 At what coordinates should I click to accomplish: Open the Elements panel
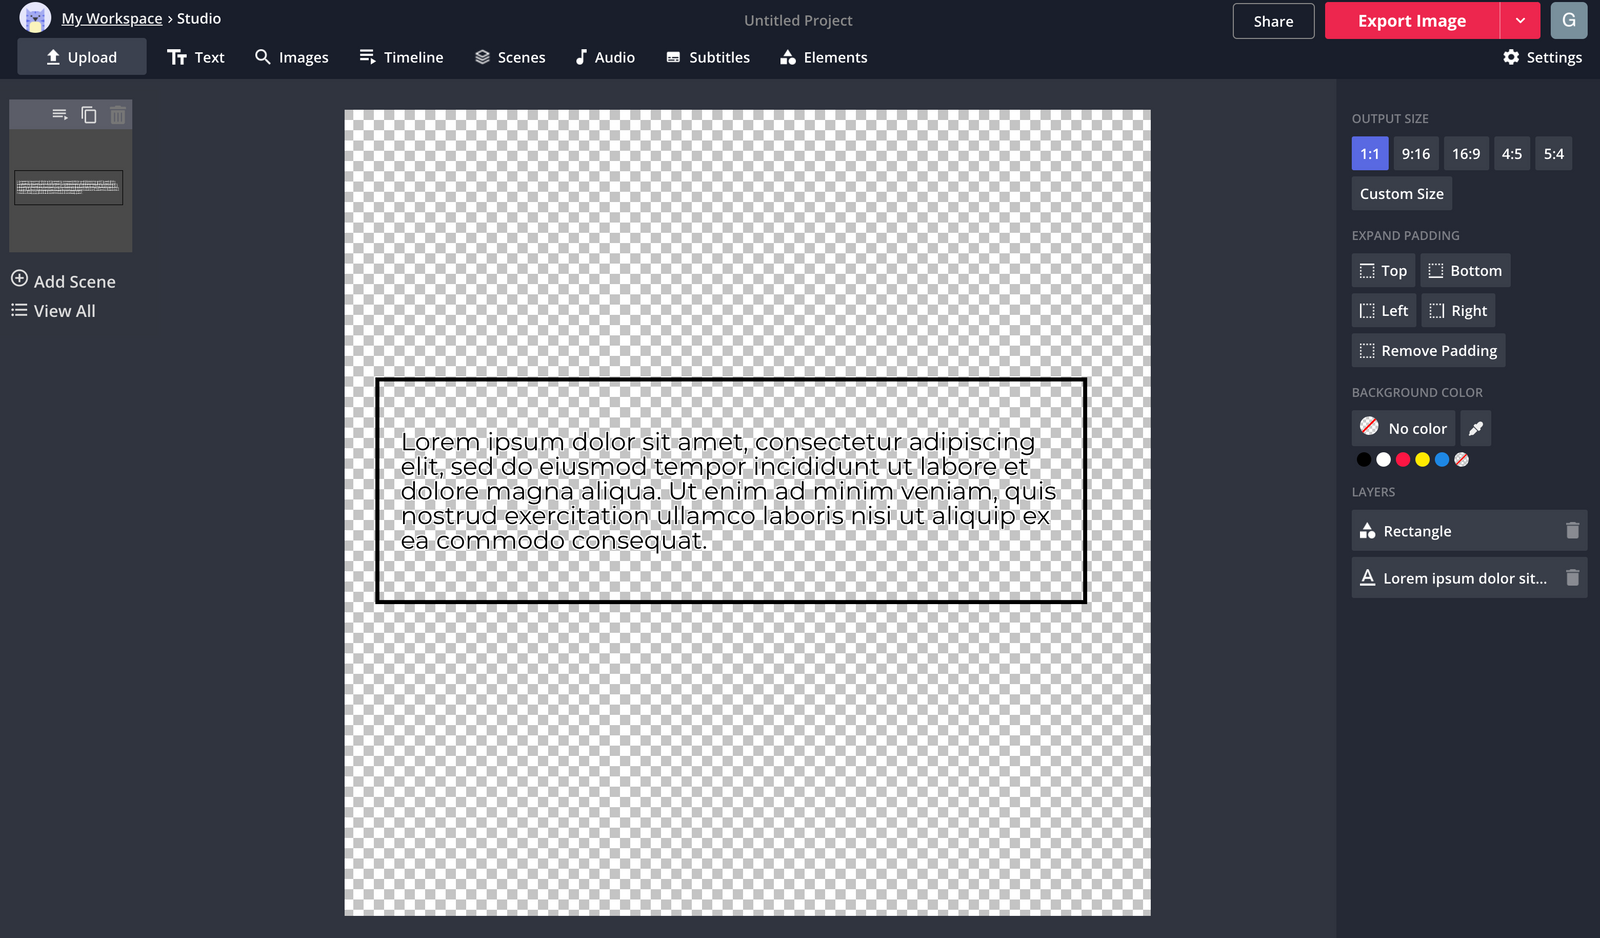pos(822,57)
